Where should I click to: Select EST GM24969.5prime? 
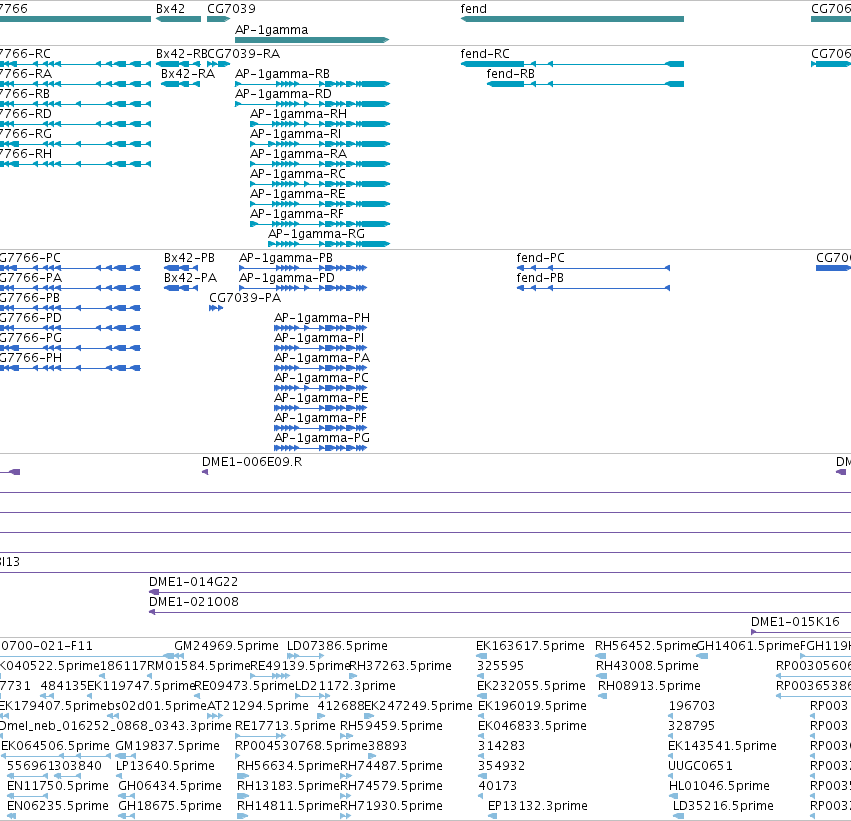pyautogui.click(x=226, y=646)
